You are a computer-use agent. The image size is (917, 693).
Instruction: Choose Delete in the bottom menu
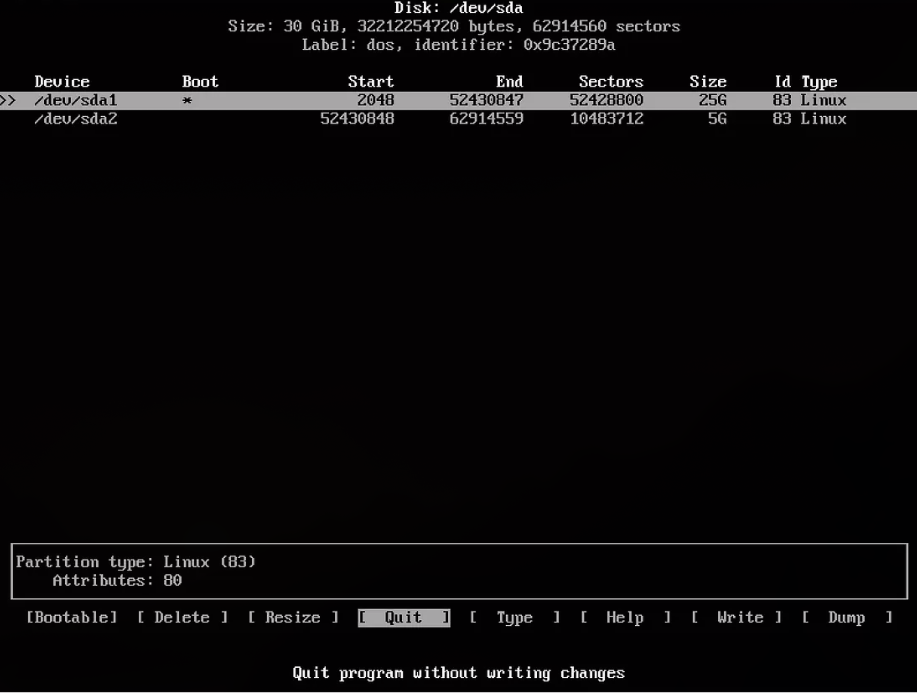[182, 618]
